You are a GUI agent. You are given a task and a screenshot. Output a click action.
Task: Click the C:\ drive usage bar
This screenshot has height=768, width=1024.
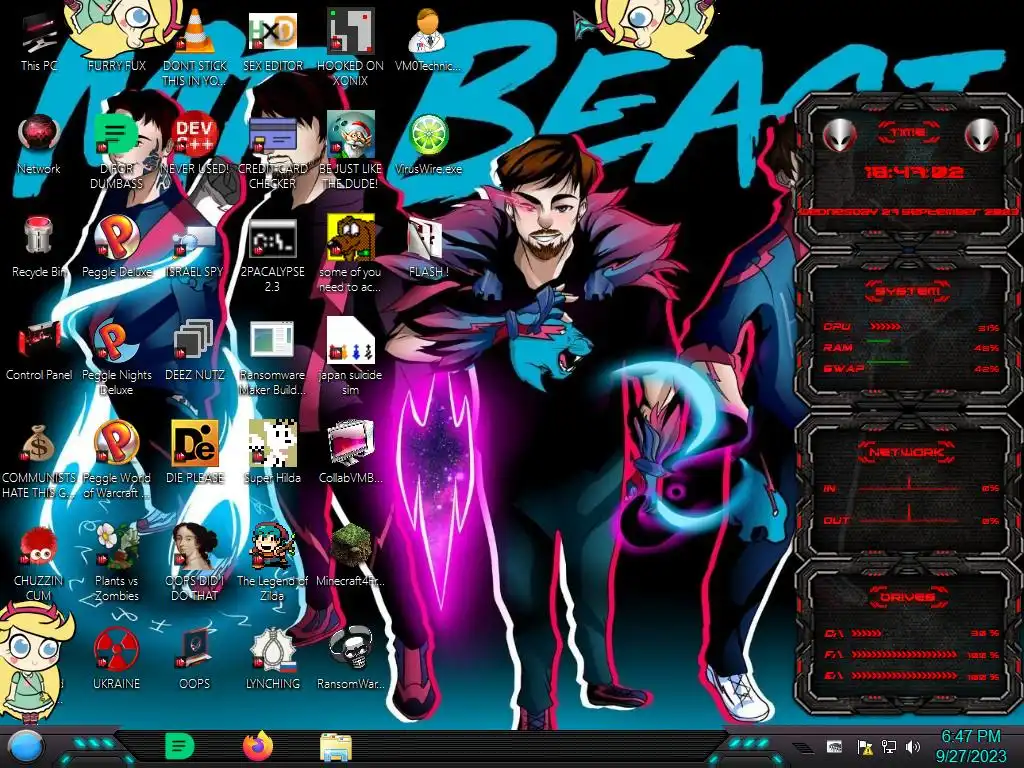click(x=867, y=633)
